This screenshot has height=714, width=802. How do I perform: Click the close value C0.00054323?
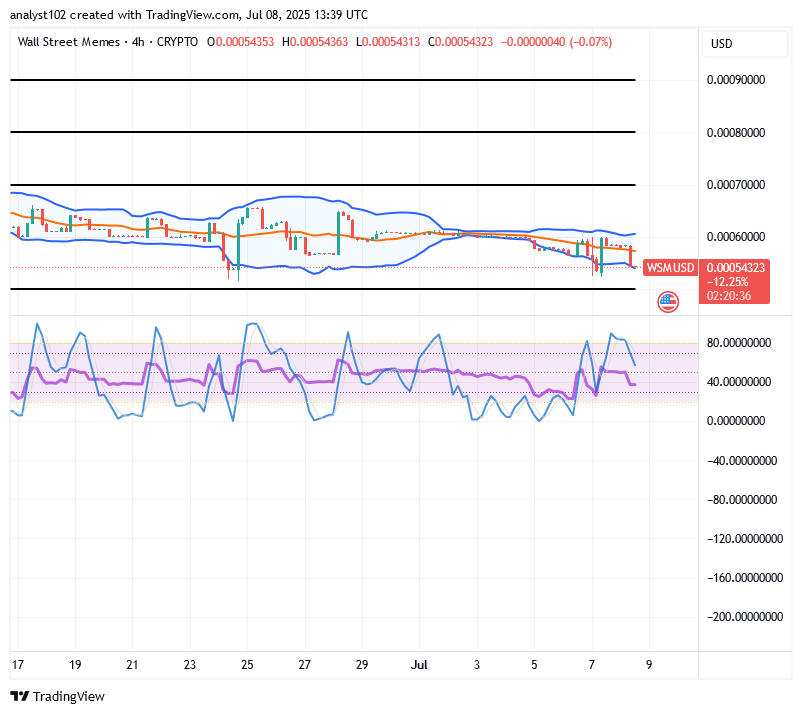[x=460, y=42]
